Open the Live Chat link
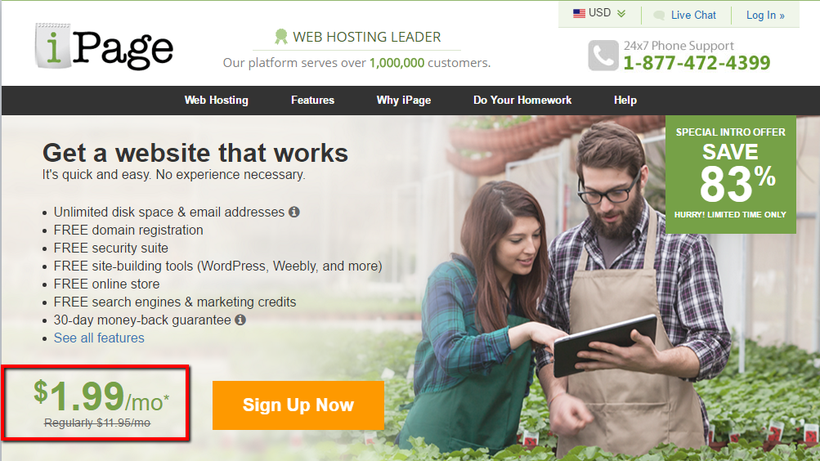The height and width of the screenshot is (461, 820). pos(693,15)
